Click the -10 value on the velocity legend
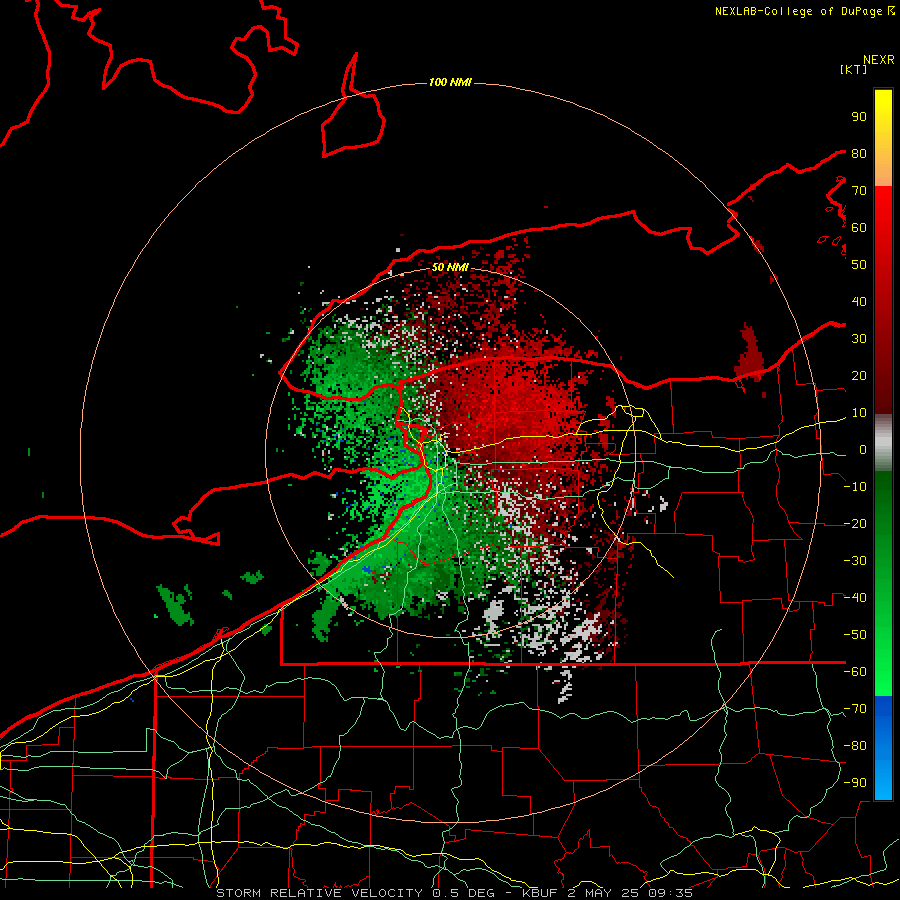This screenshot has height=900, width=900. coord(855,487)
